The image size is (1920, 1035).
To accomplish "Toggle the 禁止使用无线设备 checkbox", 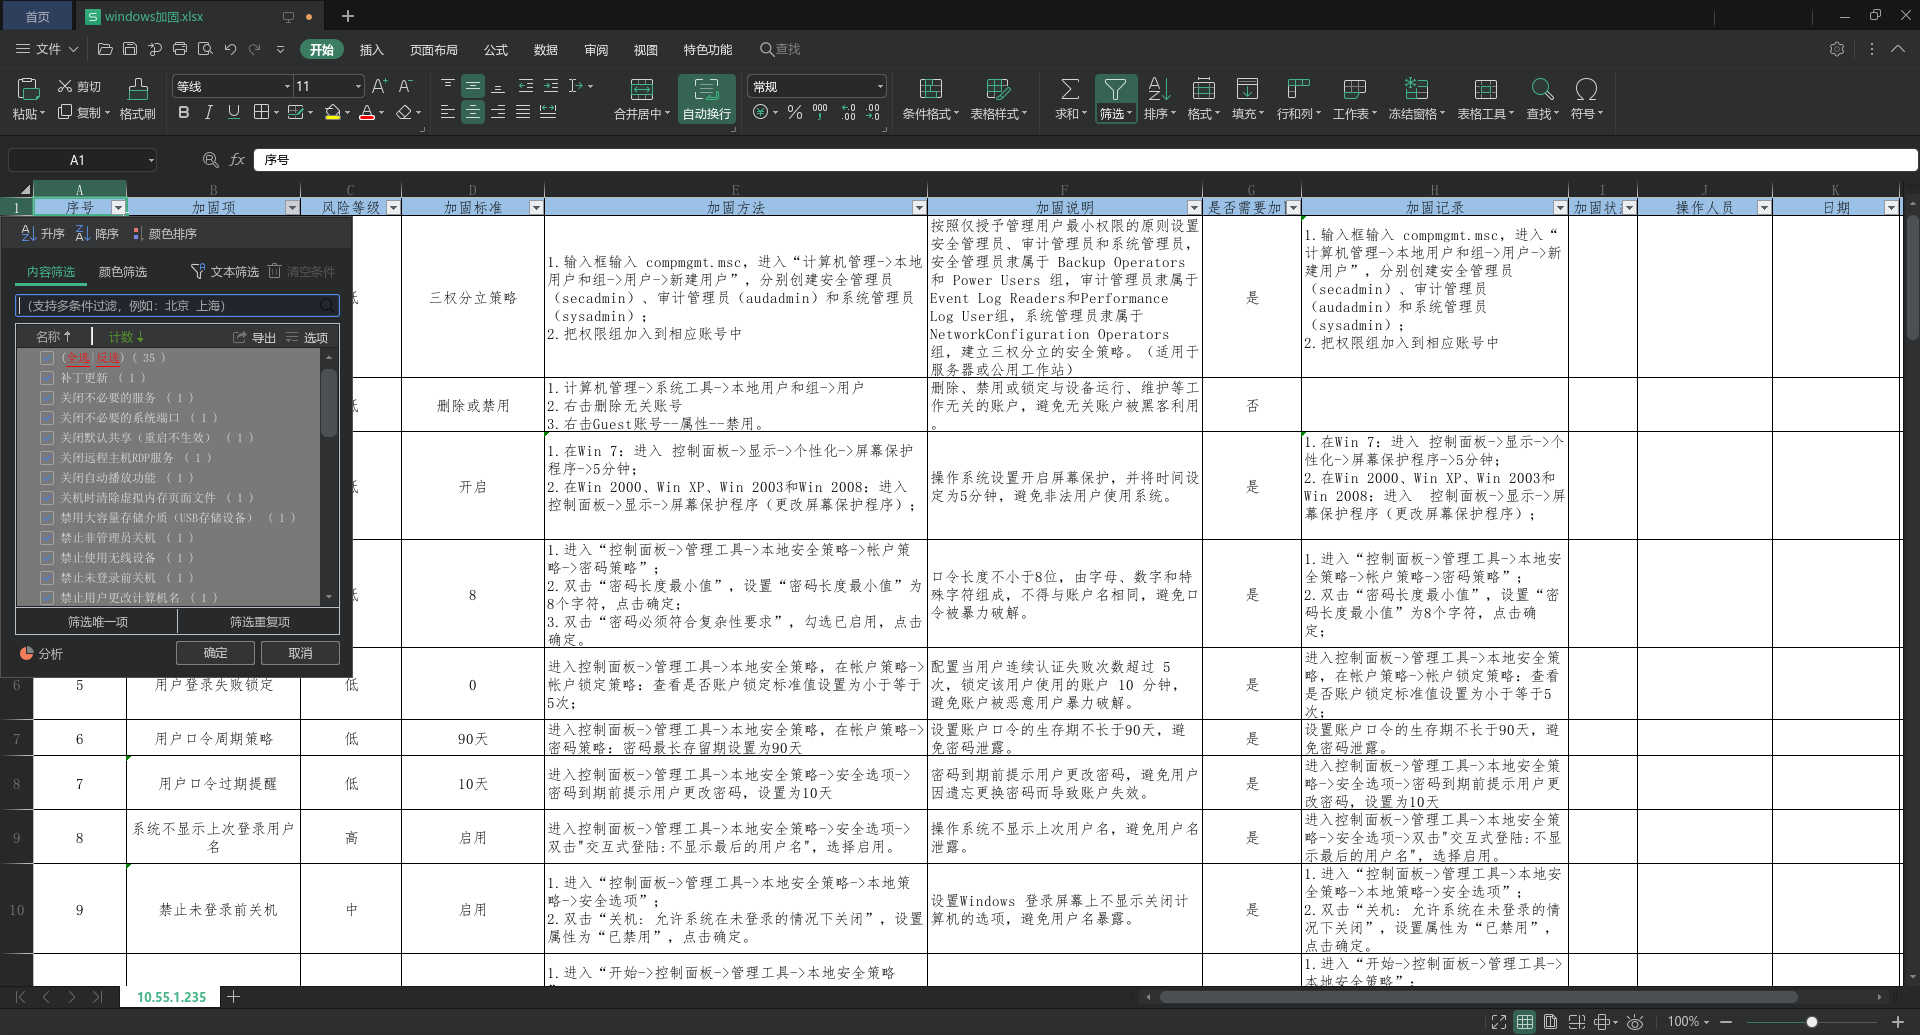I will pyautogui.click(x=47, y=558).
